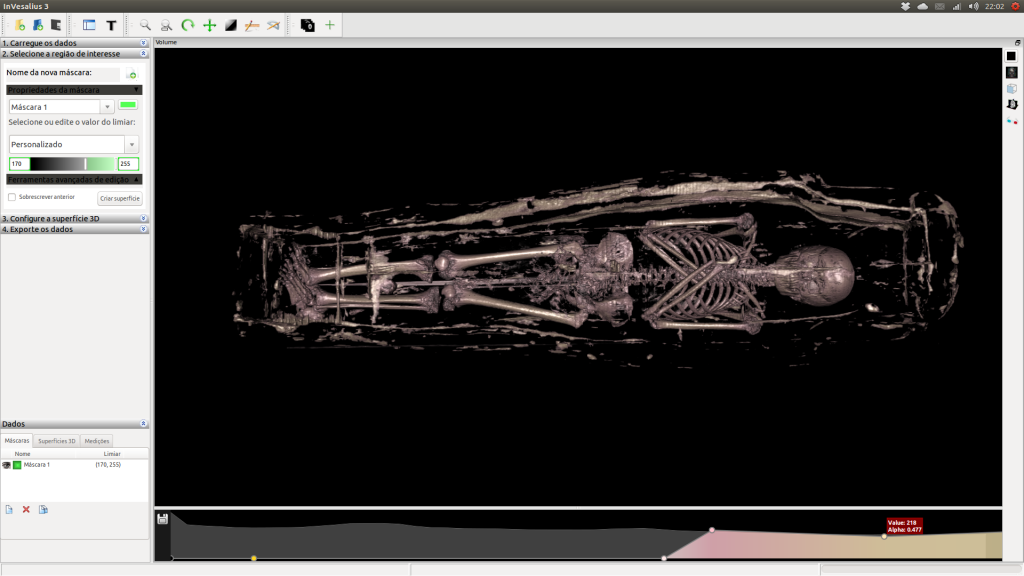Screen dimensions: 1024x576
Task: Open the Medições tab
Action: [95, 440]
